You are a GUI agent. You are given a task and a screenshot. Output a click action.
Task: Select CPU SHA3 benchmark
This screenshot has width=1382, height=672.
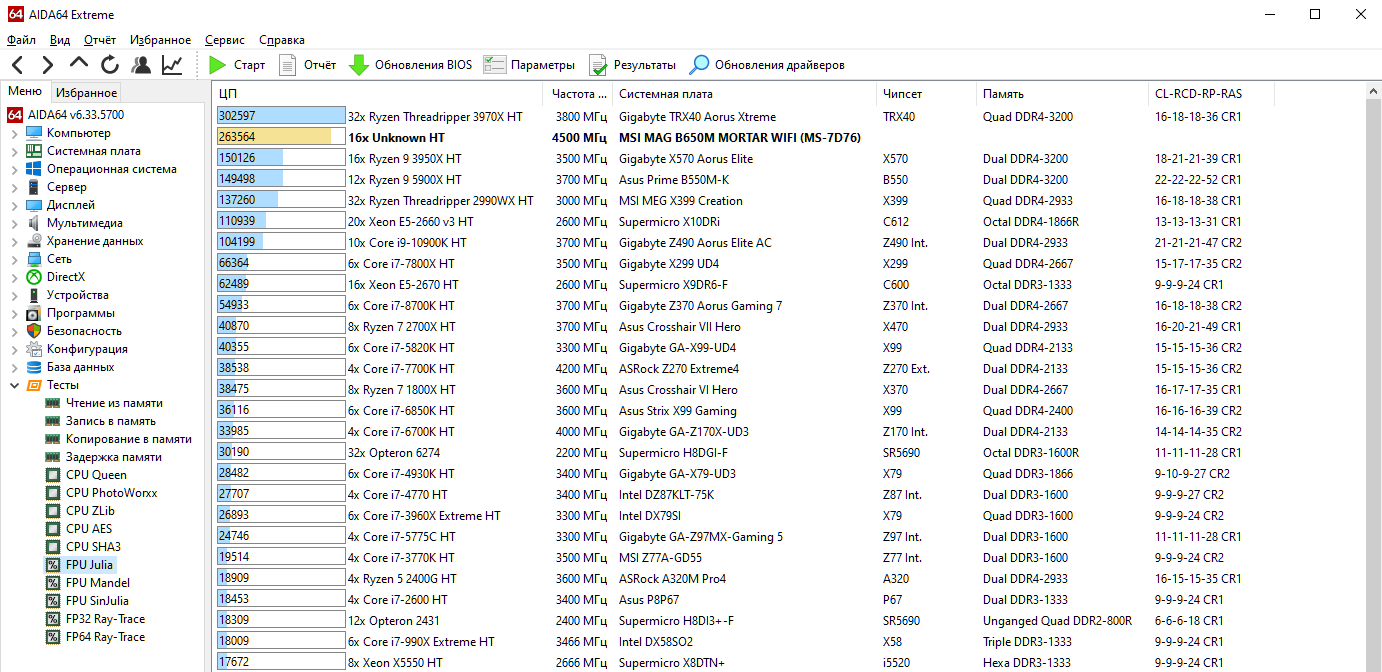[93, 547]
